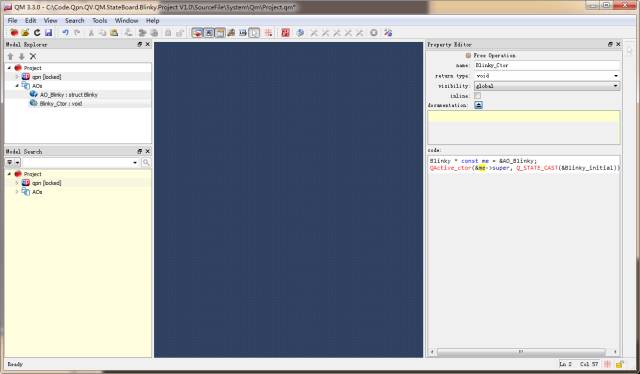Click the Redo arrow icon in the toolbar
The height and width of the screenshot is (374, 640).
point(77,33)
